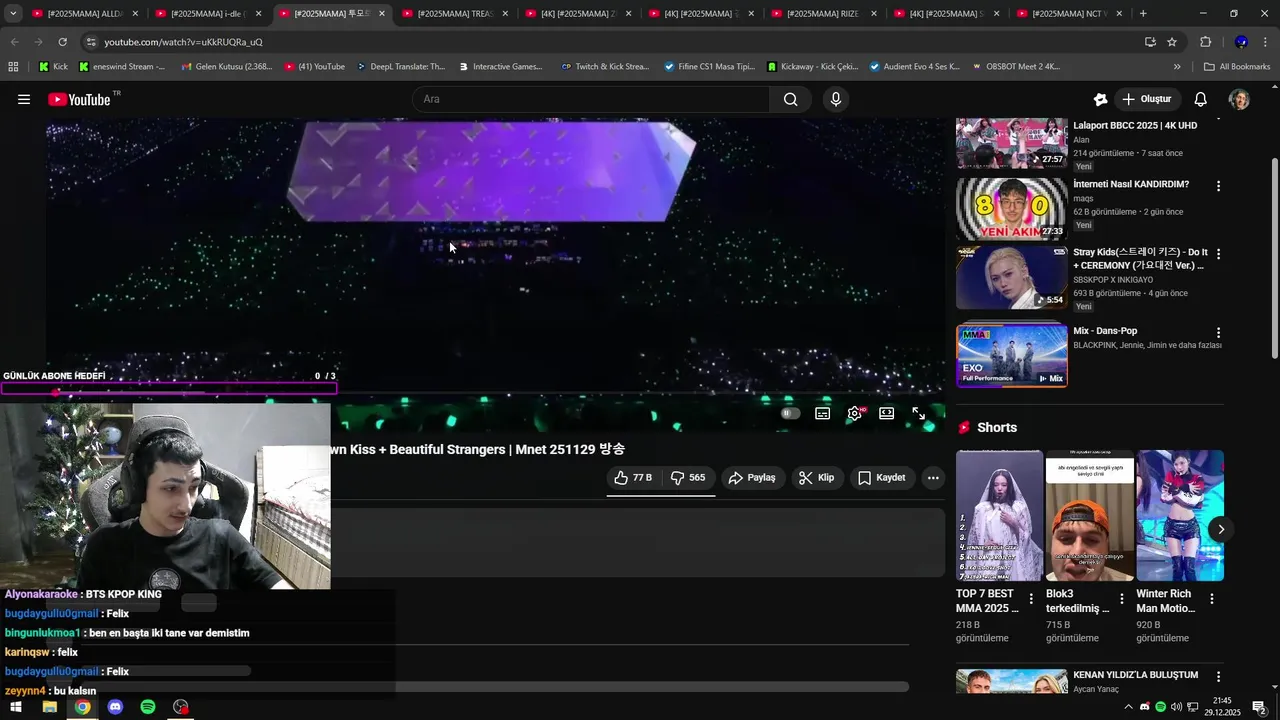Open All Bookmarks folder

point(1237,67)
